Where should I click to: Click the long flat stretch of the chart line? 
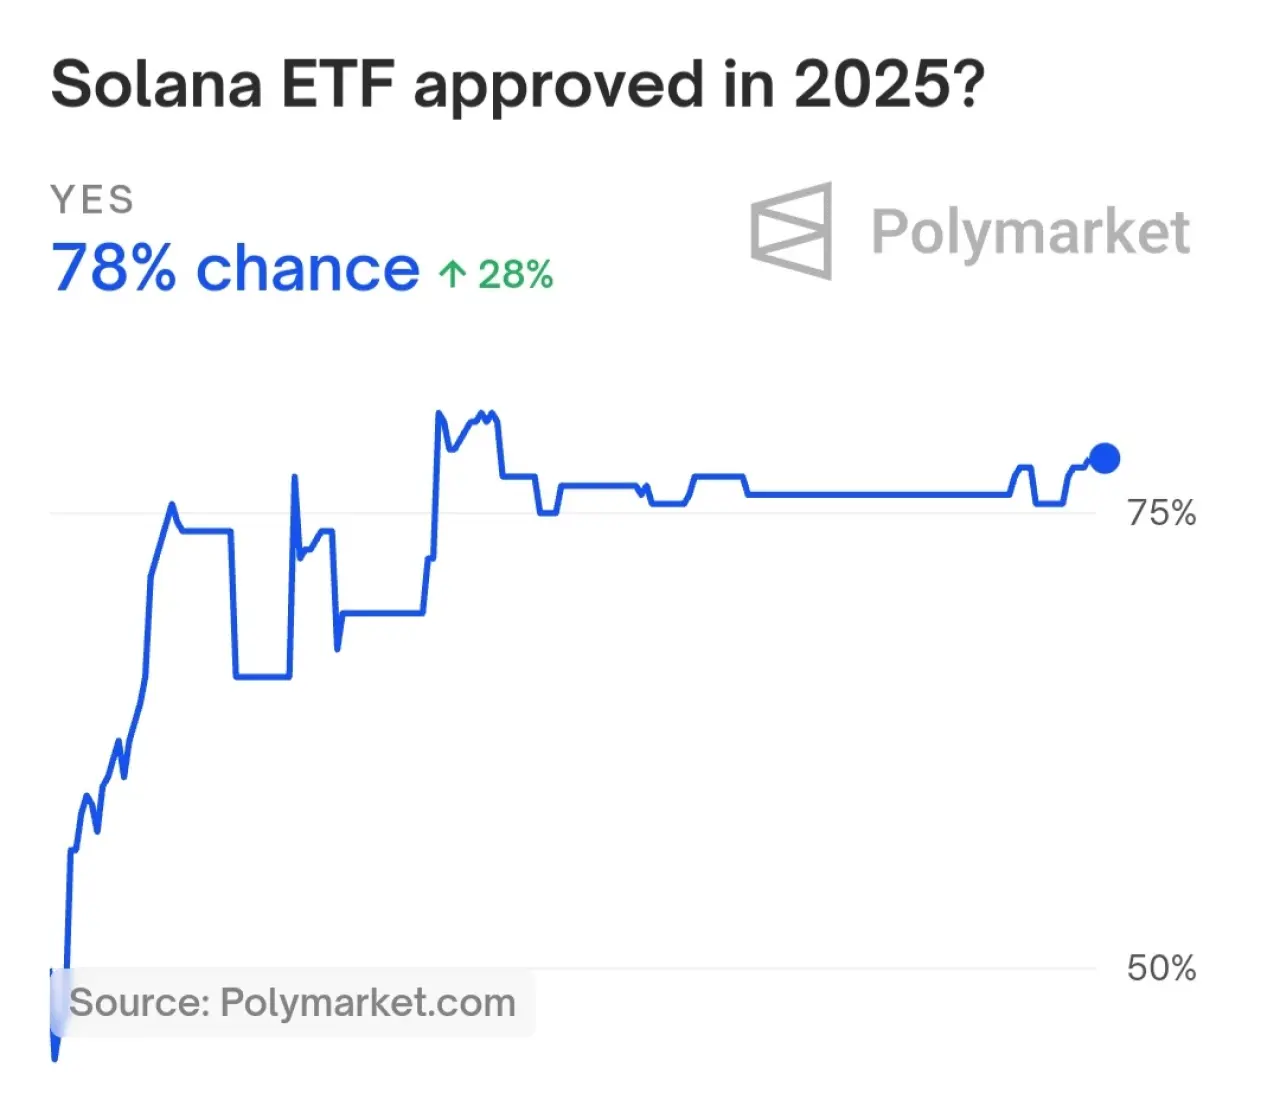pos(880,494)
